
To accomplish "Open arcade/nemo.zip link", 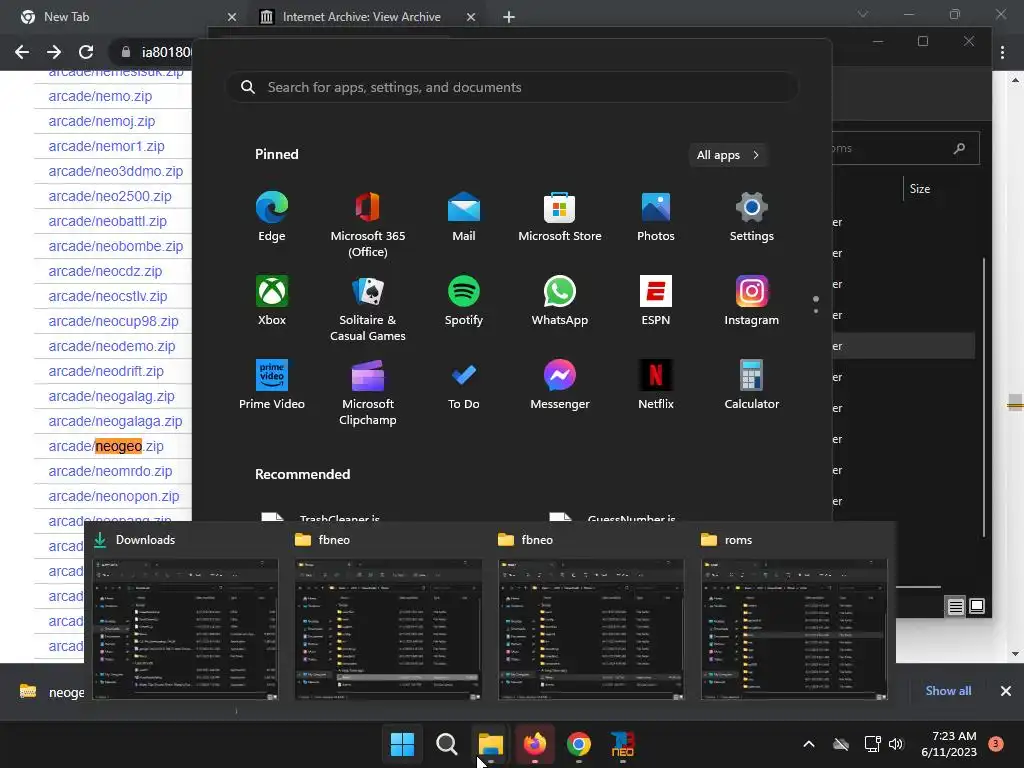I will tap(100, 96).
